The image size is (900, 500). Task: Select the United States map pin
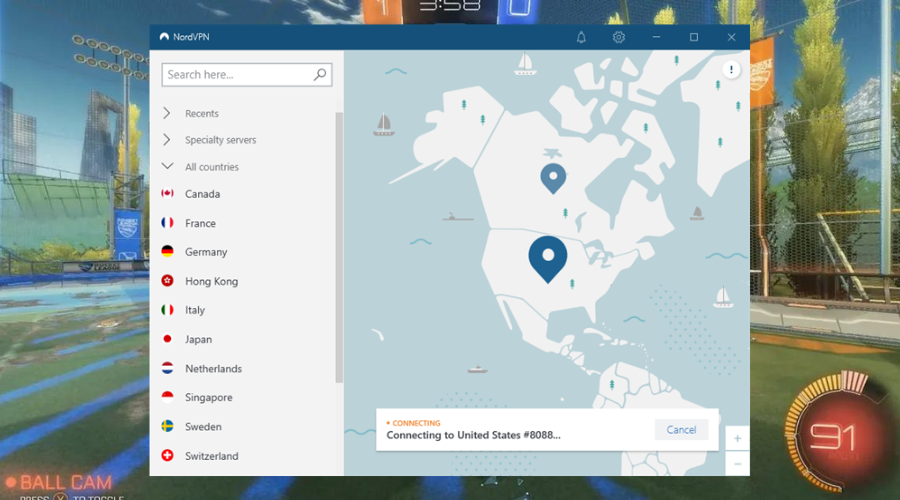coord(548,259)
